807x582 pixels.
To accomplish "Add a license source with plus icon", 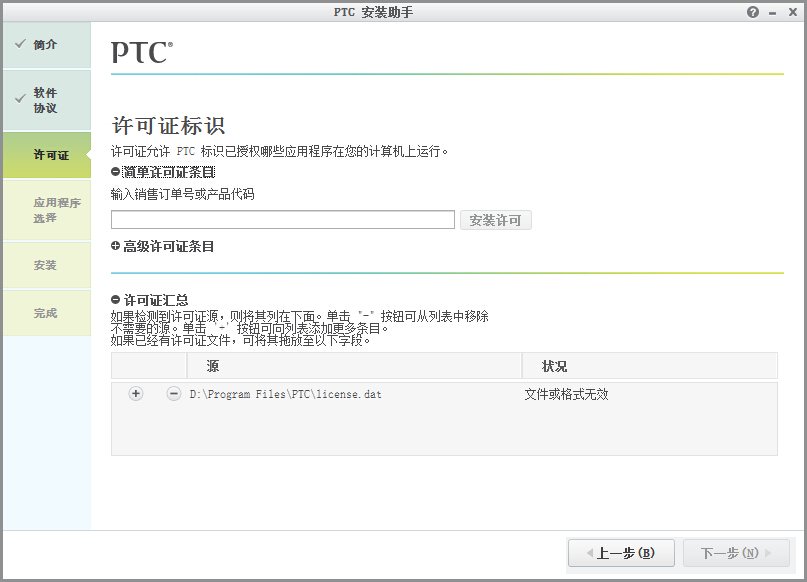I will coord(135,394).
